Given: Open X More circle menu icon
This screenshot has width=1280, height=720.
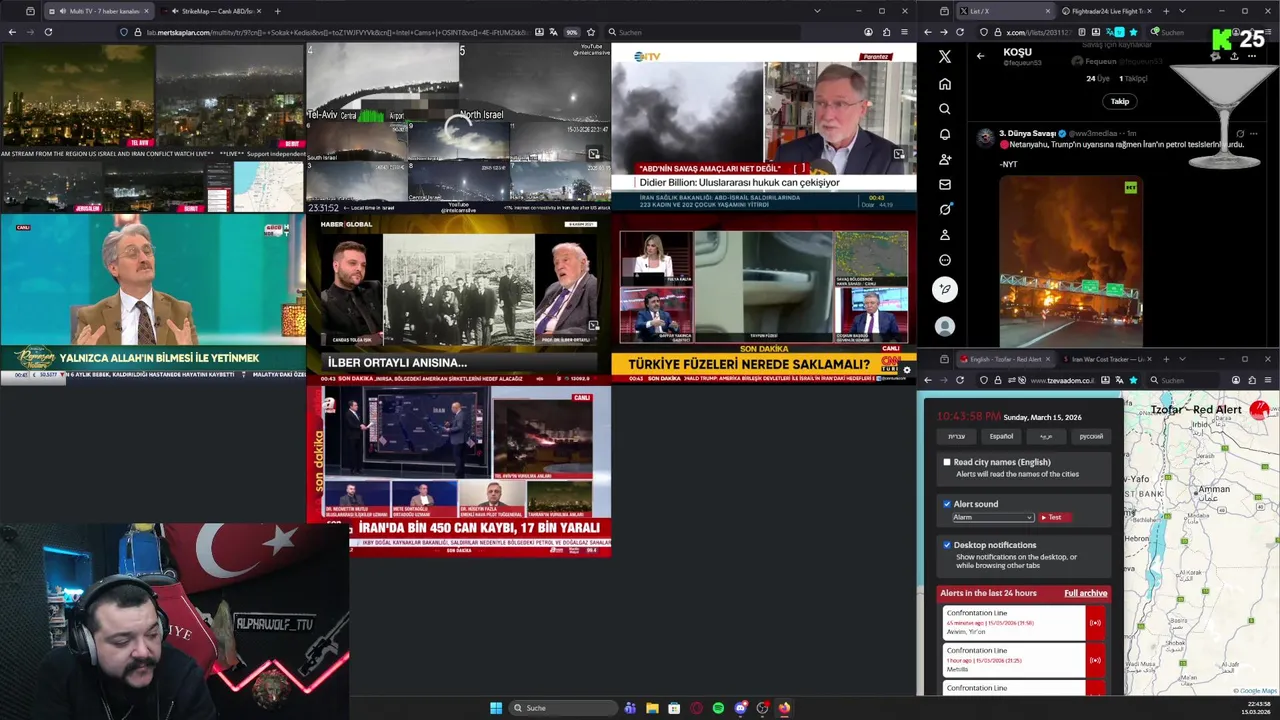Looking at the screenshot, I should (945, 260).
